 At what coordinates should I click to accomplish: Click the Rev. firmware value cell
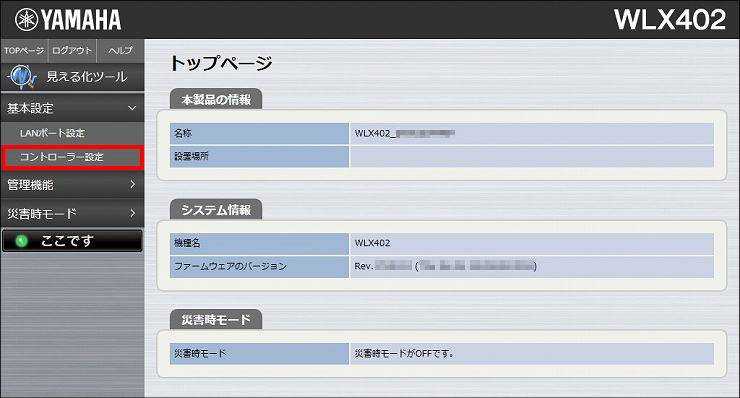[x=532, y=266]
